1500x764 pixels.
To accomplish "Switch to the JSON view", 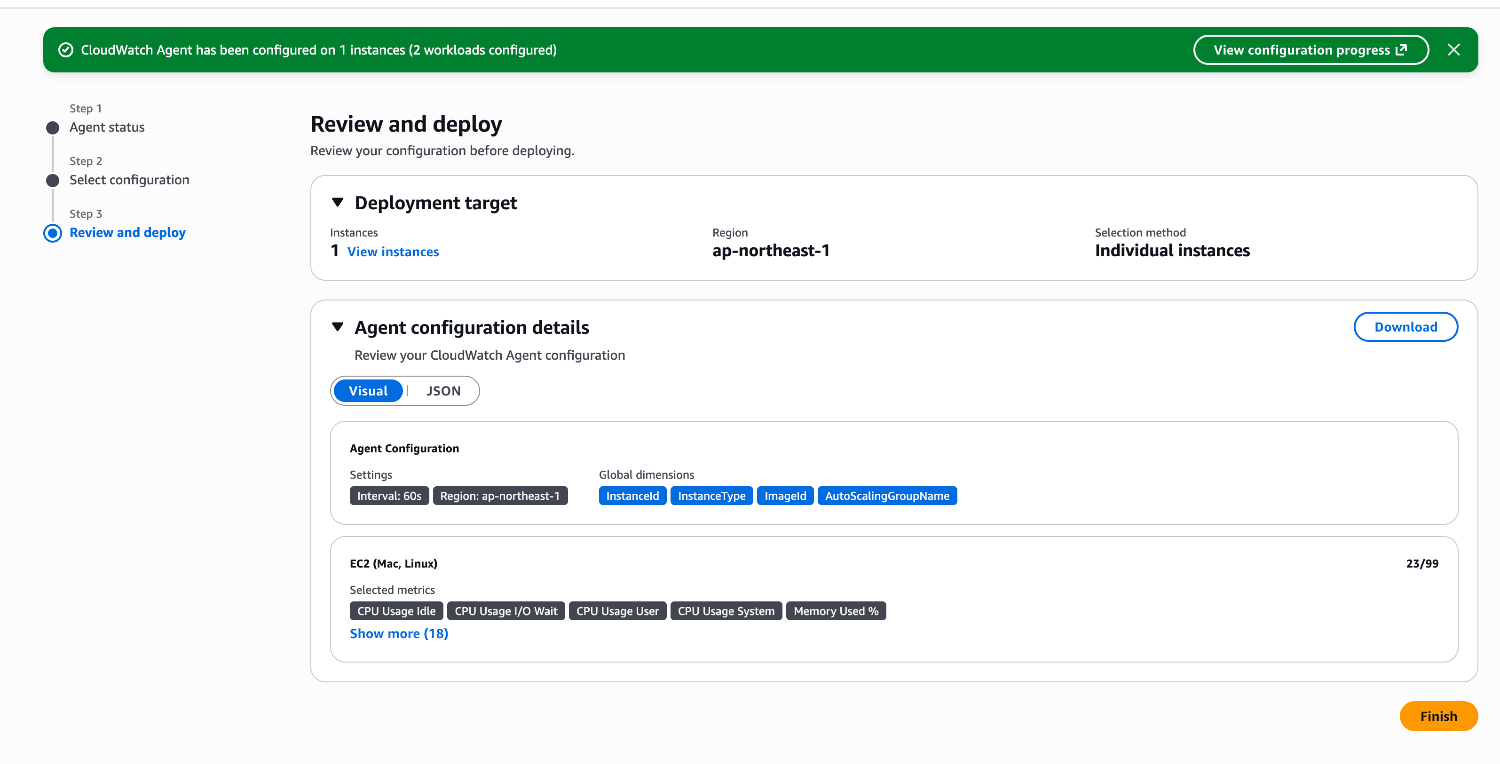I will pyautogui.click(x=444, y=391).
